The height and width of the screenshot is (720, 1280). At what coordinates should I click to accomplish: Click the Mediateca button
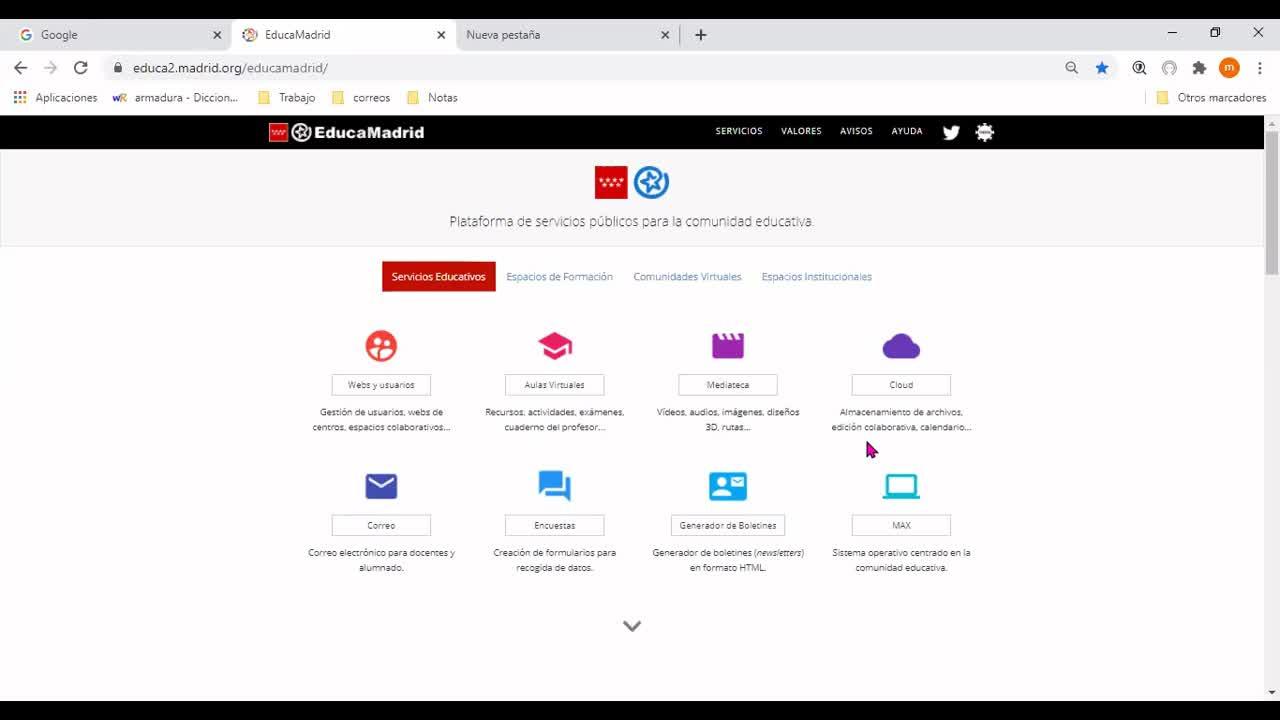pos(728,385)
